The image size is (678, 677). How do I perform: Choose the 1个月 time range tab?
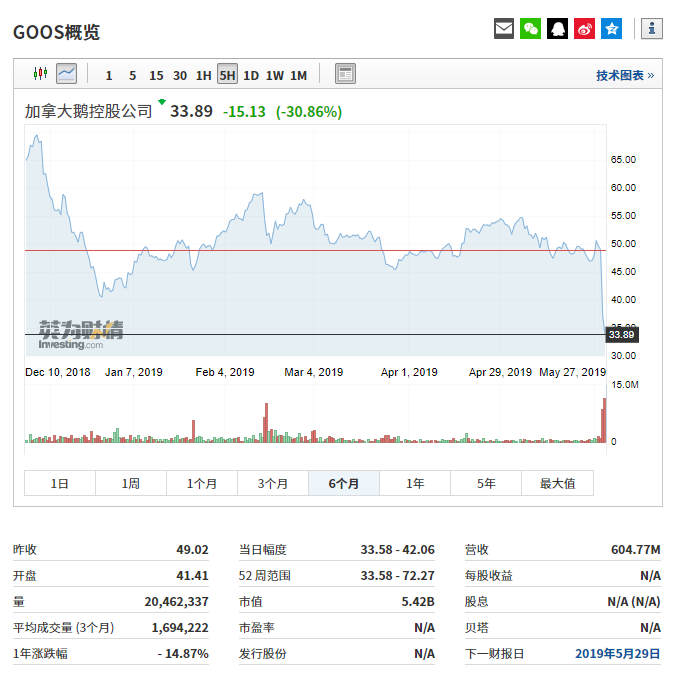tap(201, 483)
